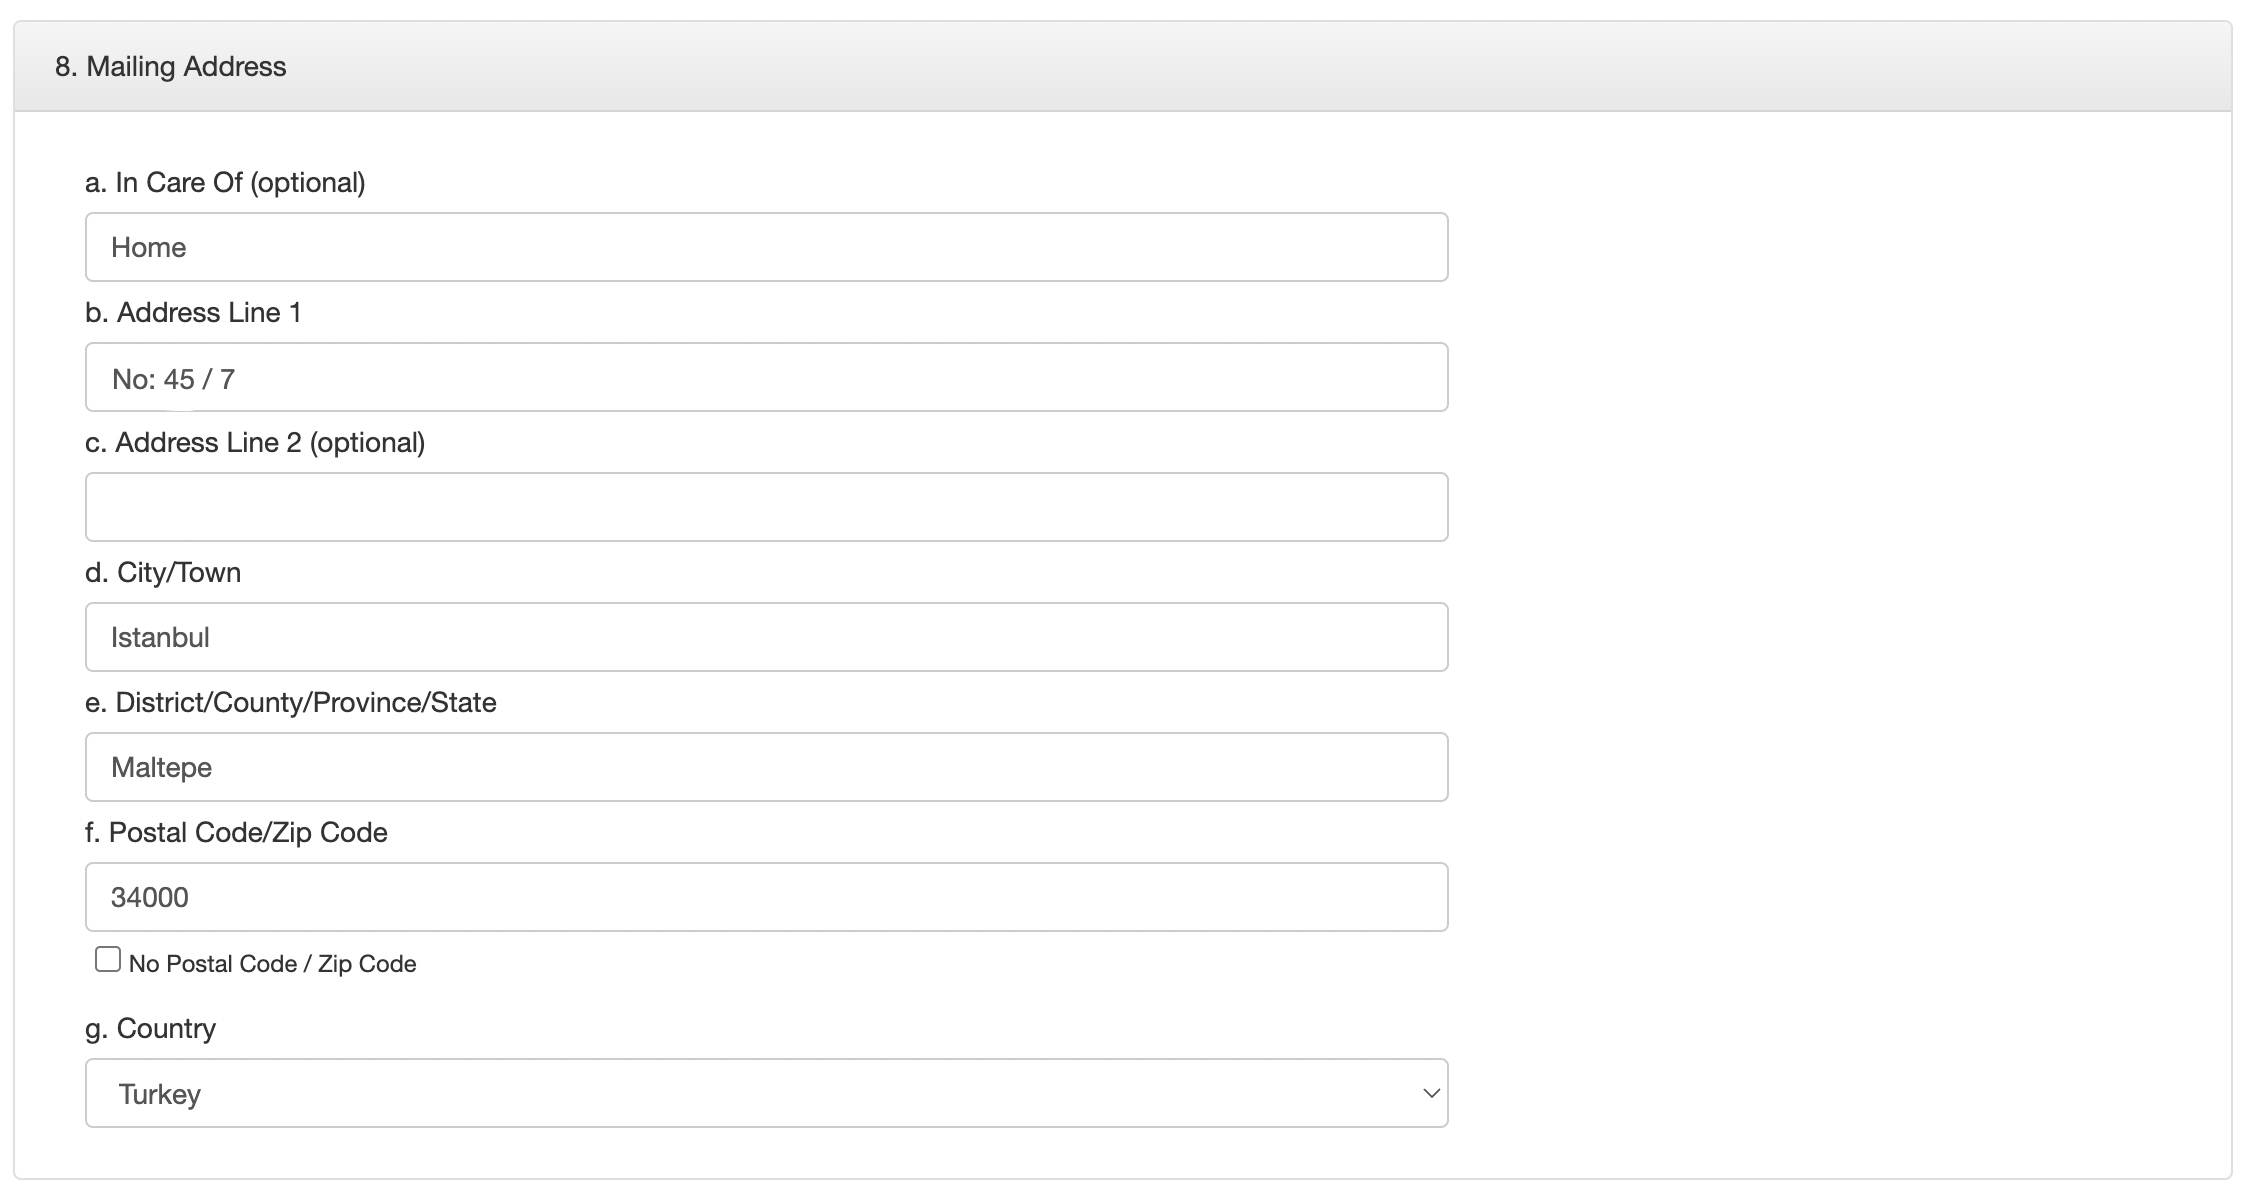Click the 'a. In Care Of (optional)' label
Image resolution: width=2254 pixels, height=1196 pixels.
(x=225, y=183)
